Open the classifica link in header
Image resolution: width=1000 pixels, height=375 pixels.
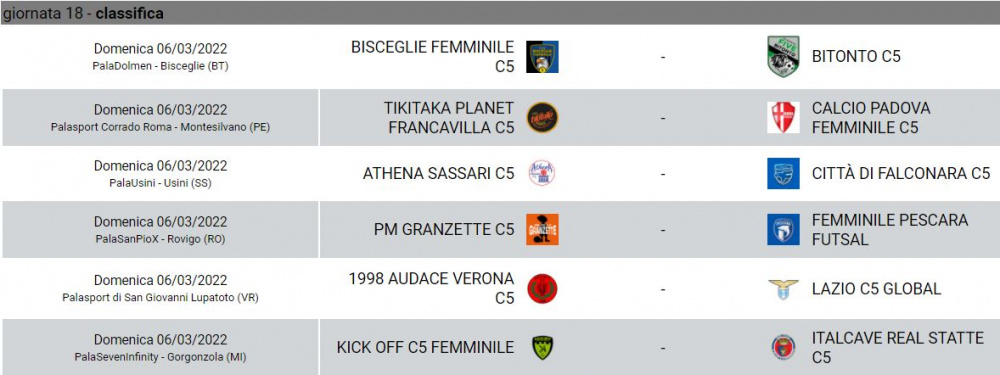point(129,13)
